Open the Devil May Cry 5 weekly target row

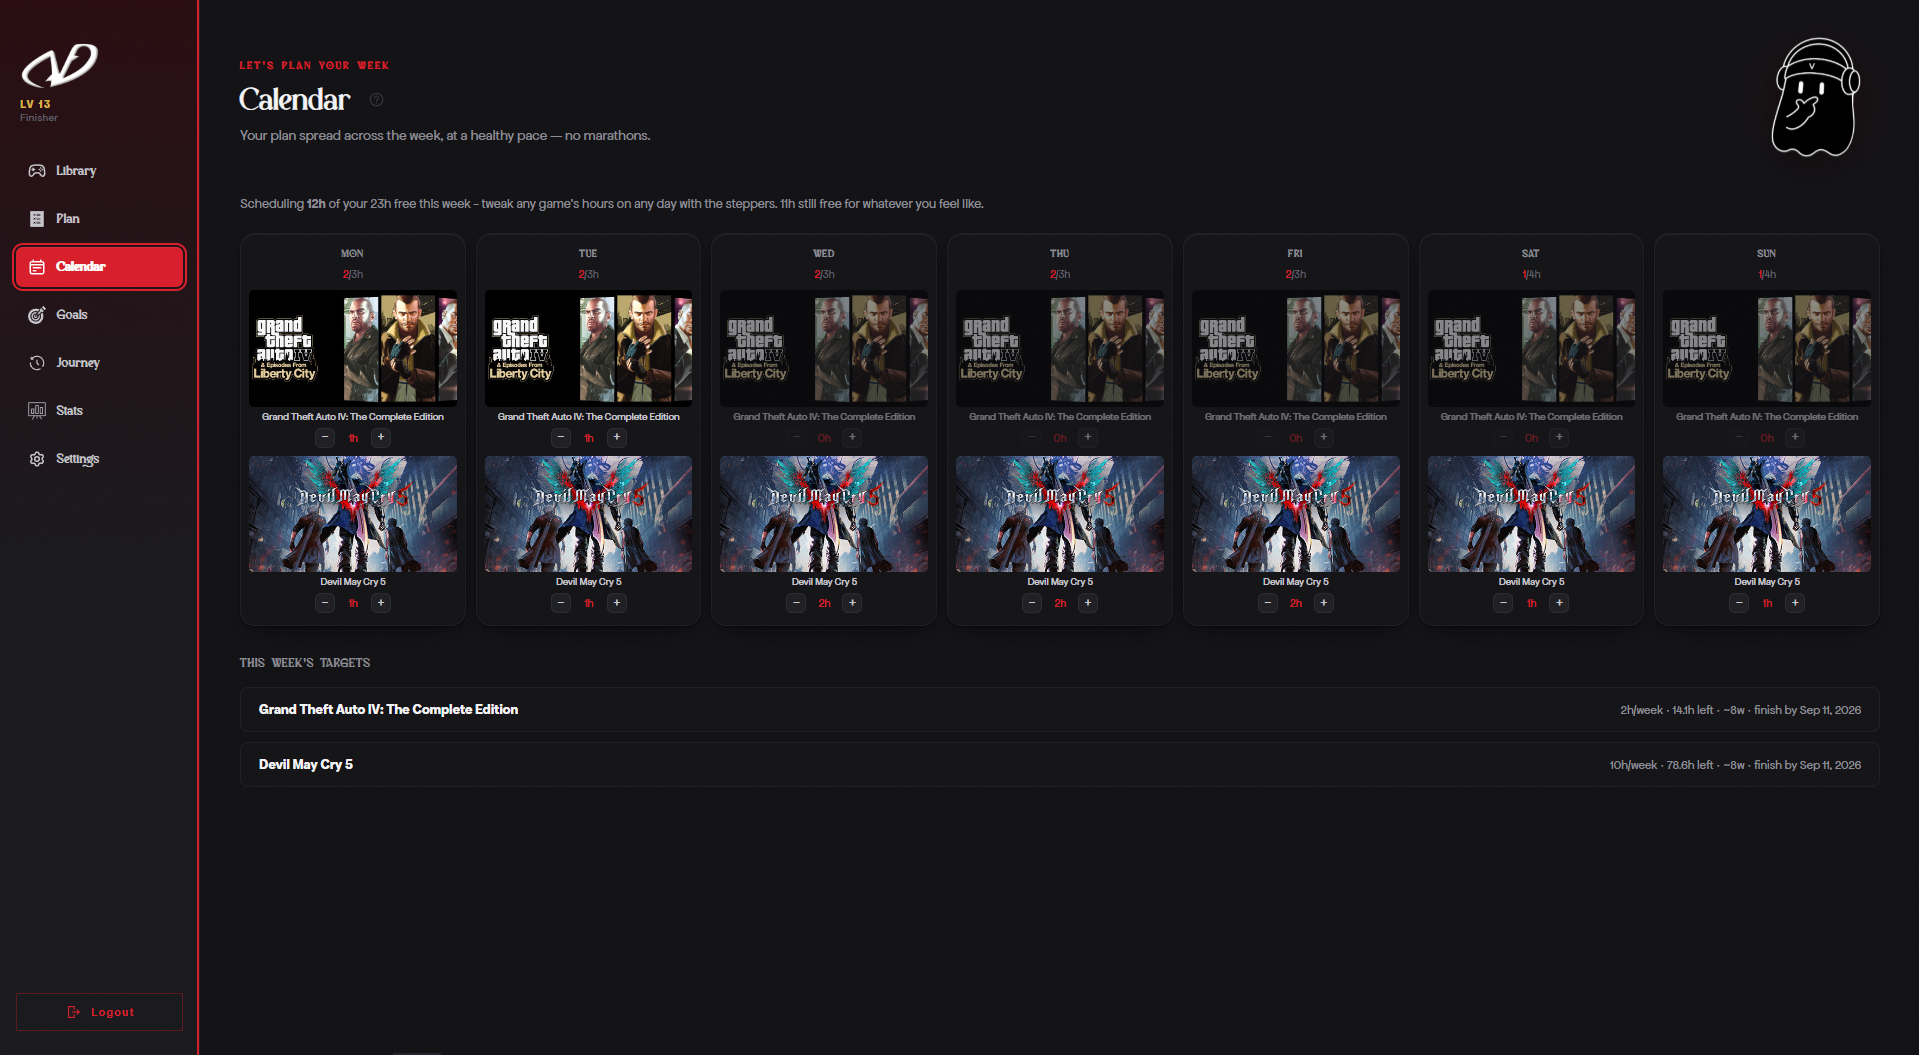tap(1059, 765)
